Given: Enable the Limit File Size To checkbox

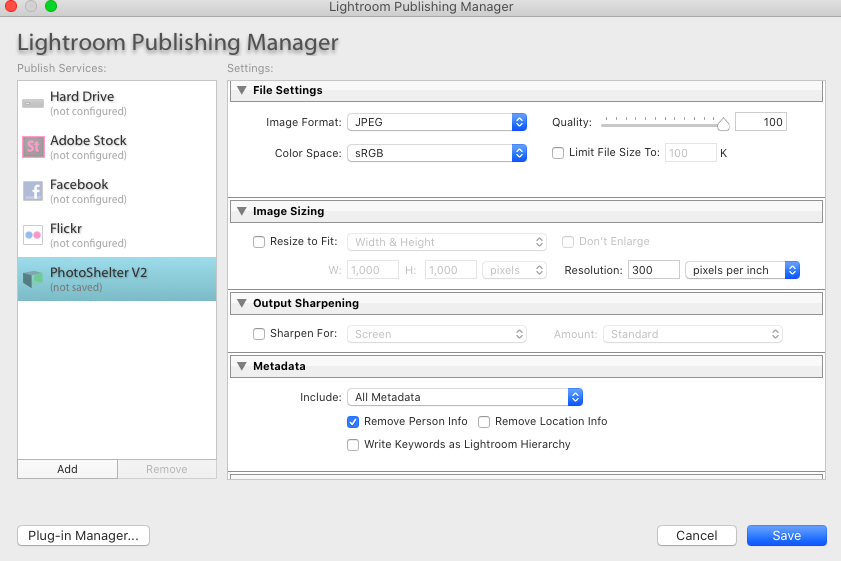Looking at the screenshot, I should [x=559, y=153].
